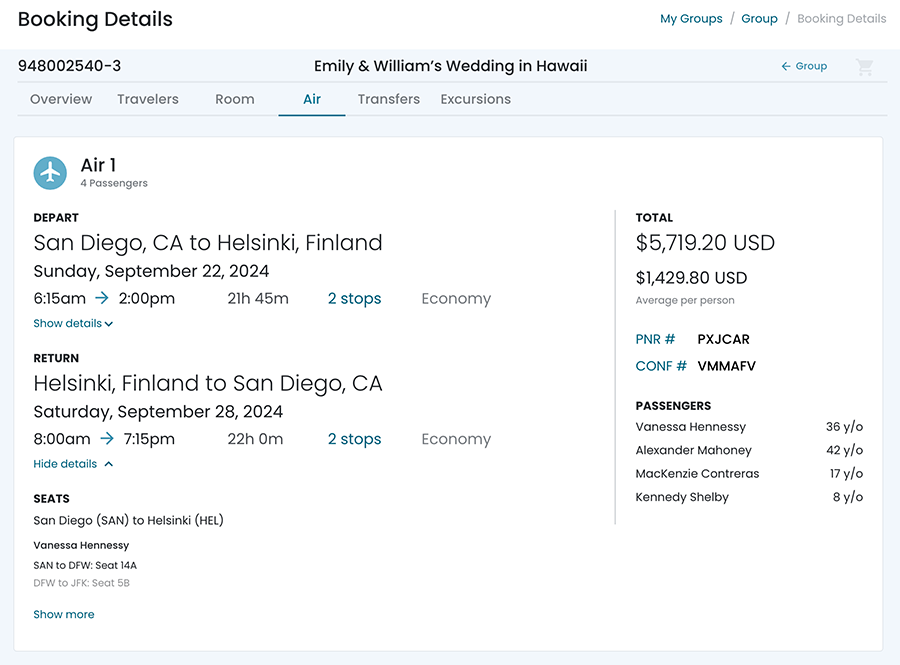Select passenger Vanessa Hennessy in passengers list
This screenshot has width=900, height=665.
coord(691,427)
